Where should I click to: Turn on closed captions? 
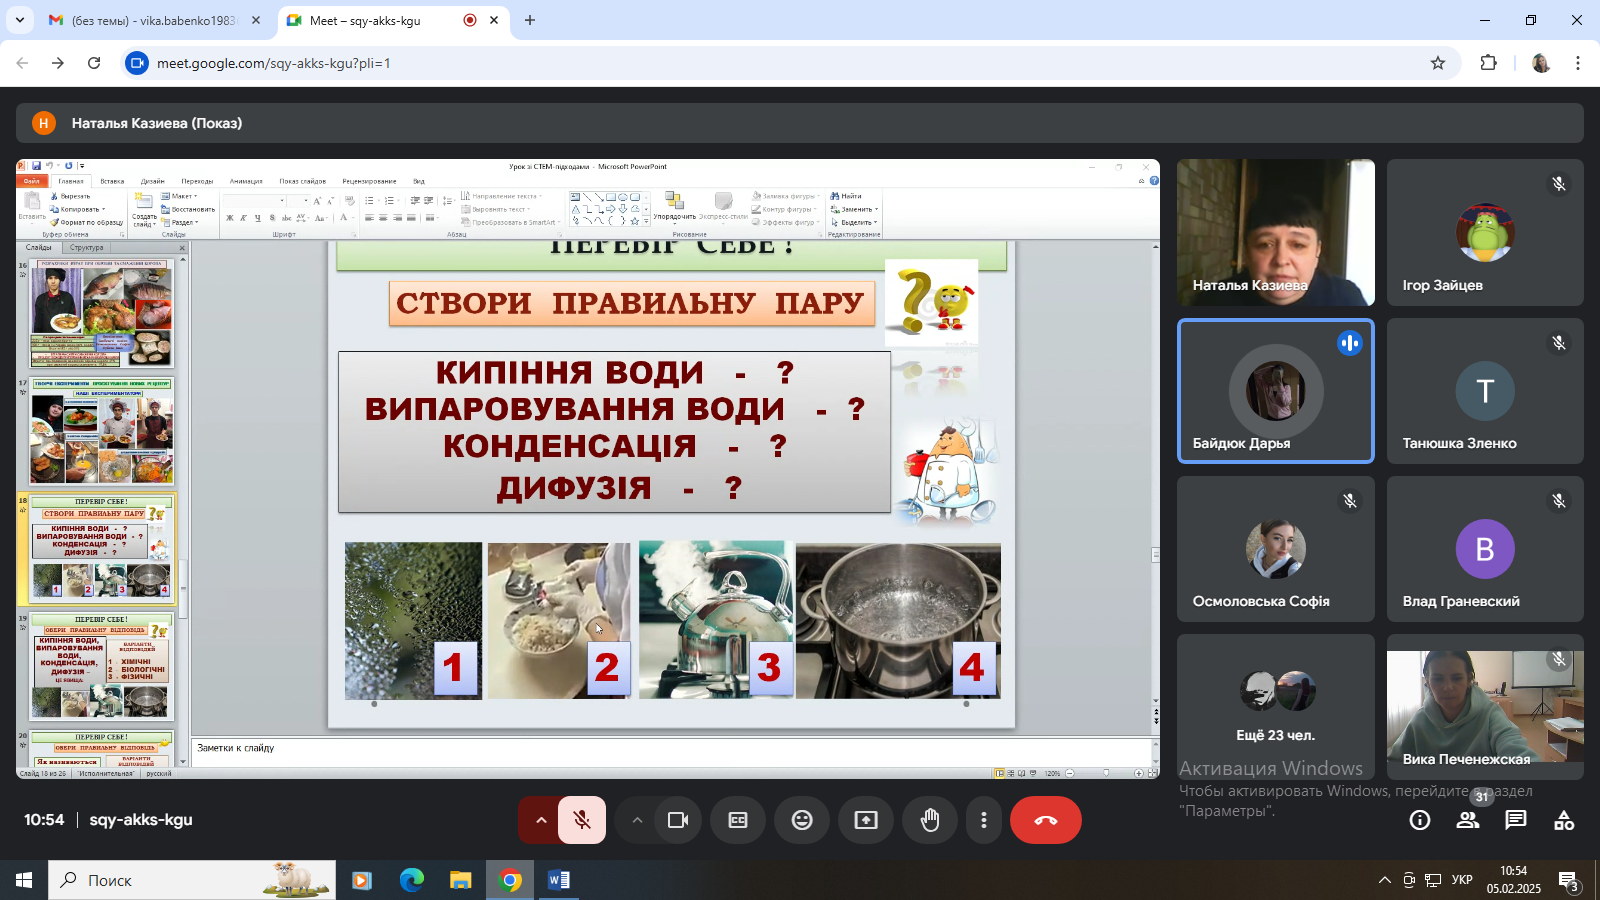tap(738, 820)
